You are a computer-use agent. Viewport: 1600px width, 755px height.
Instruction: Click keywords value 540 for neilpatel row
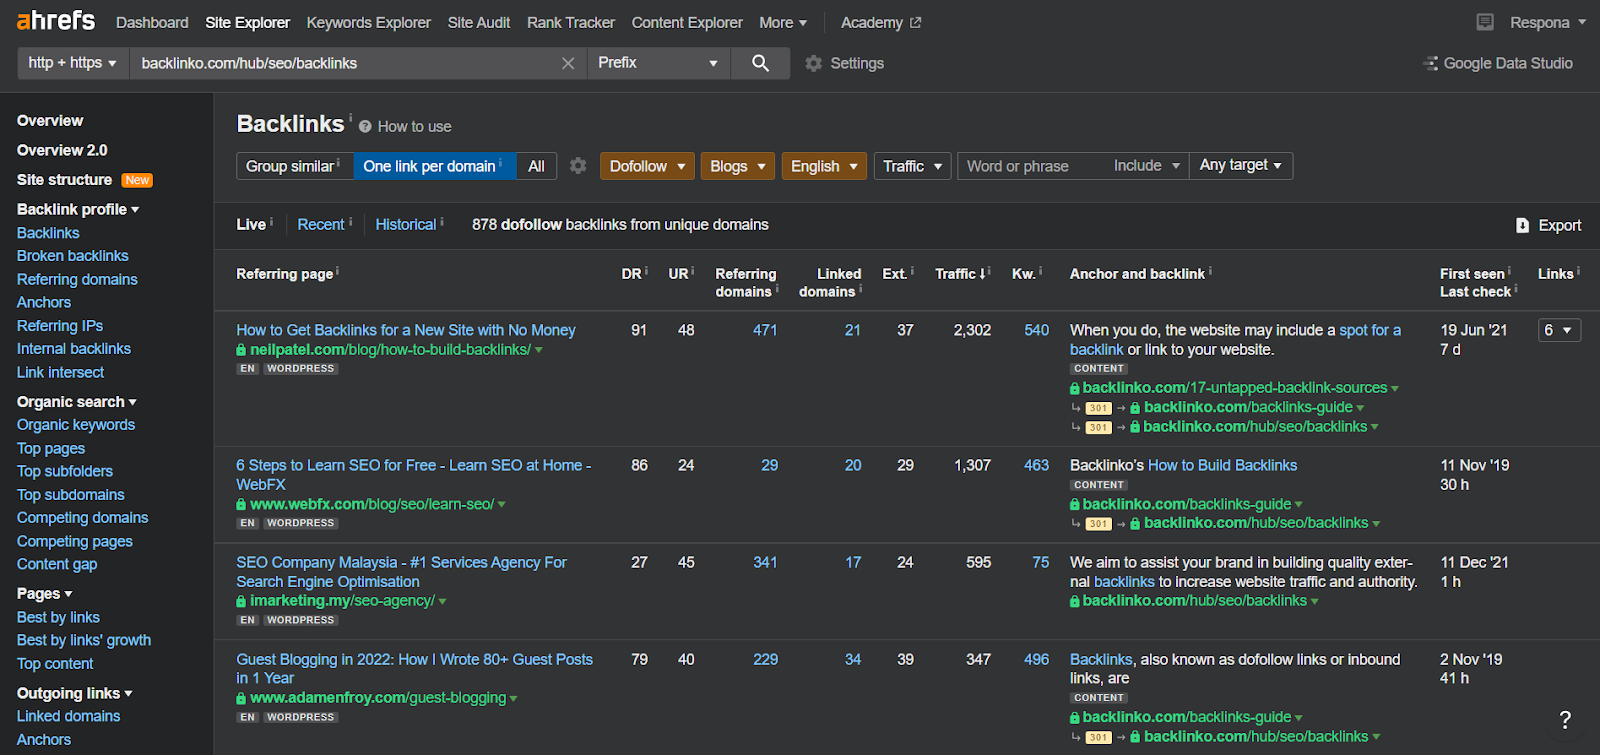(1037, 330)
